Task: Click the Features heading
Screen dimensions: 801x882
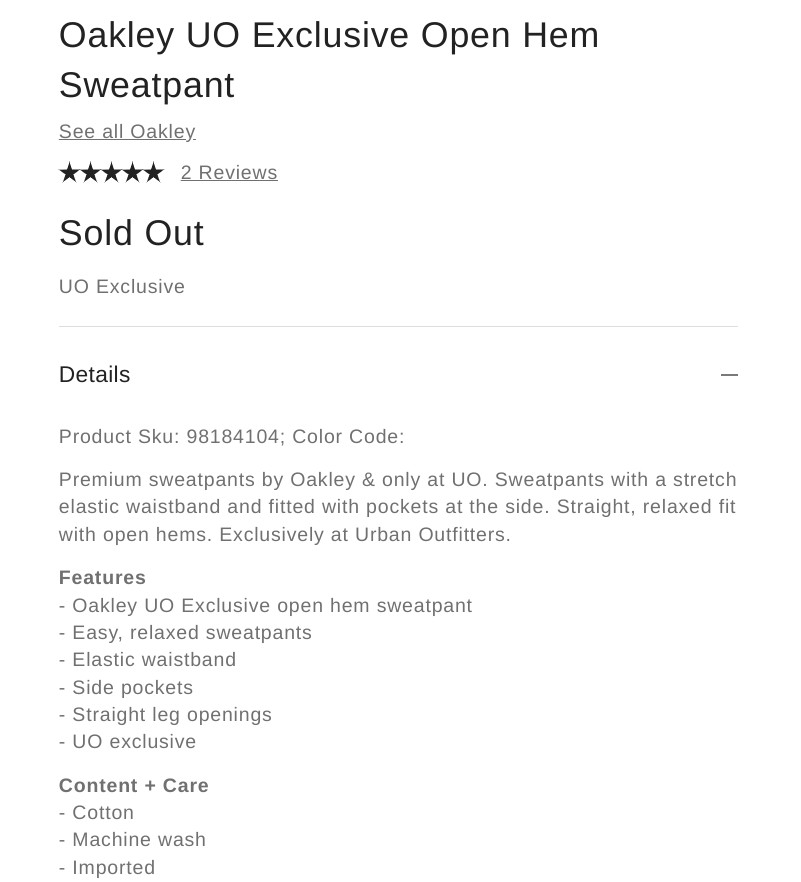Action: [x=103, y=578]
